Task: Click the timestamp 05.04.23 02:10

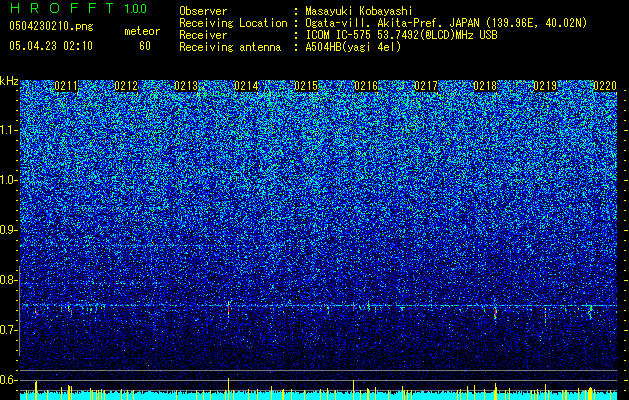Action: tap(51, 46)
